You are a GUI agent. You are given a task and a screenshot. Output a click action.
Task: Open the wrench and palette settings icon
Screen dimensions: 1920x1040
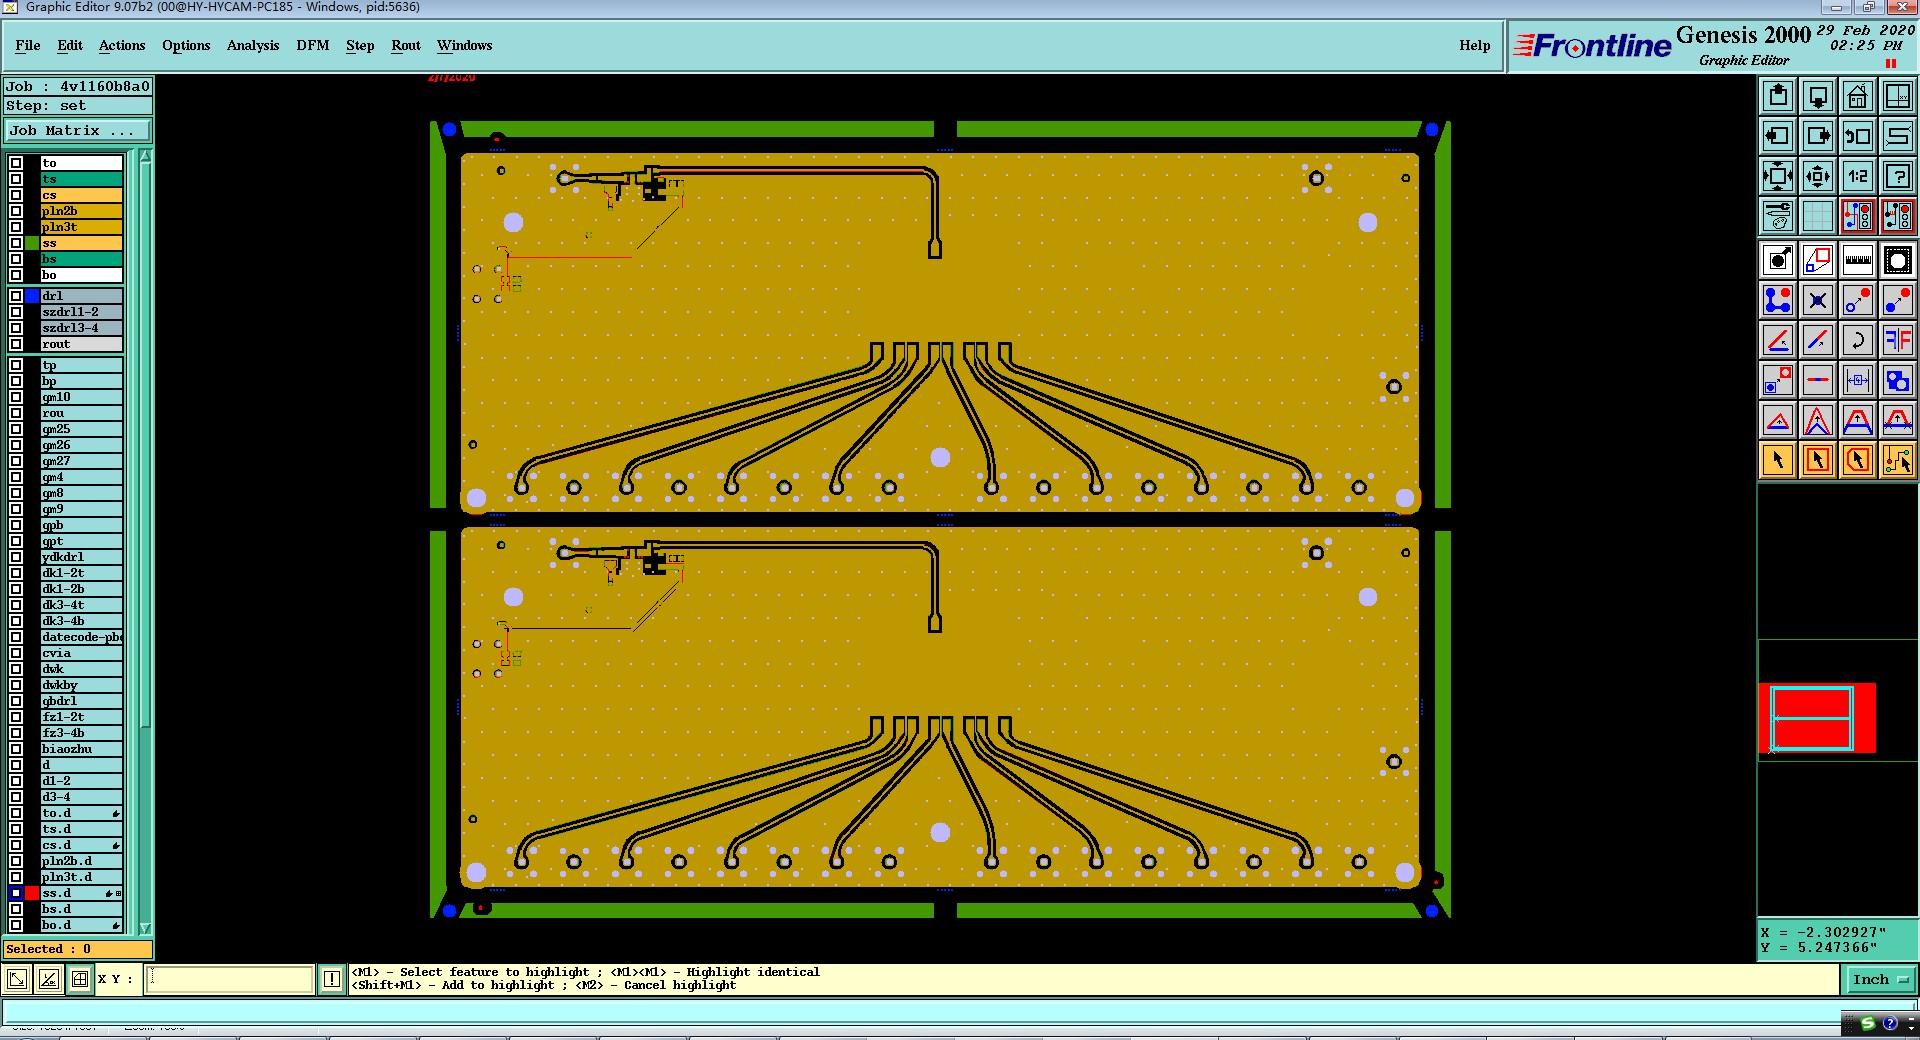coord(1778,216)
